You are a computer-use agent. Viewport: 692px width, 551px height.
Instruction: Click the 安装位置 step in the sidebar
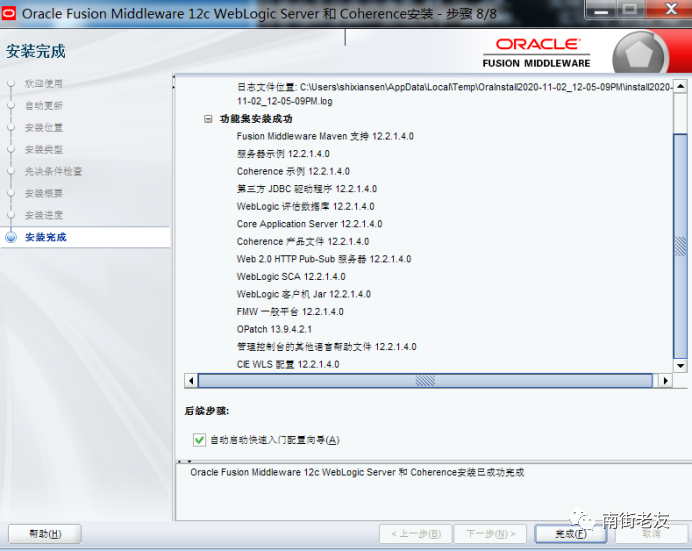point(44,128)
